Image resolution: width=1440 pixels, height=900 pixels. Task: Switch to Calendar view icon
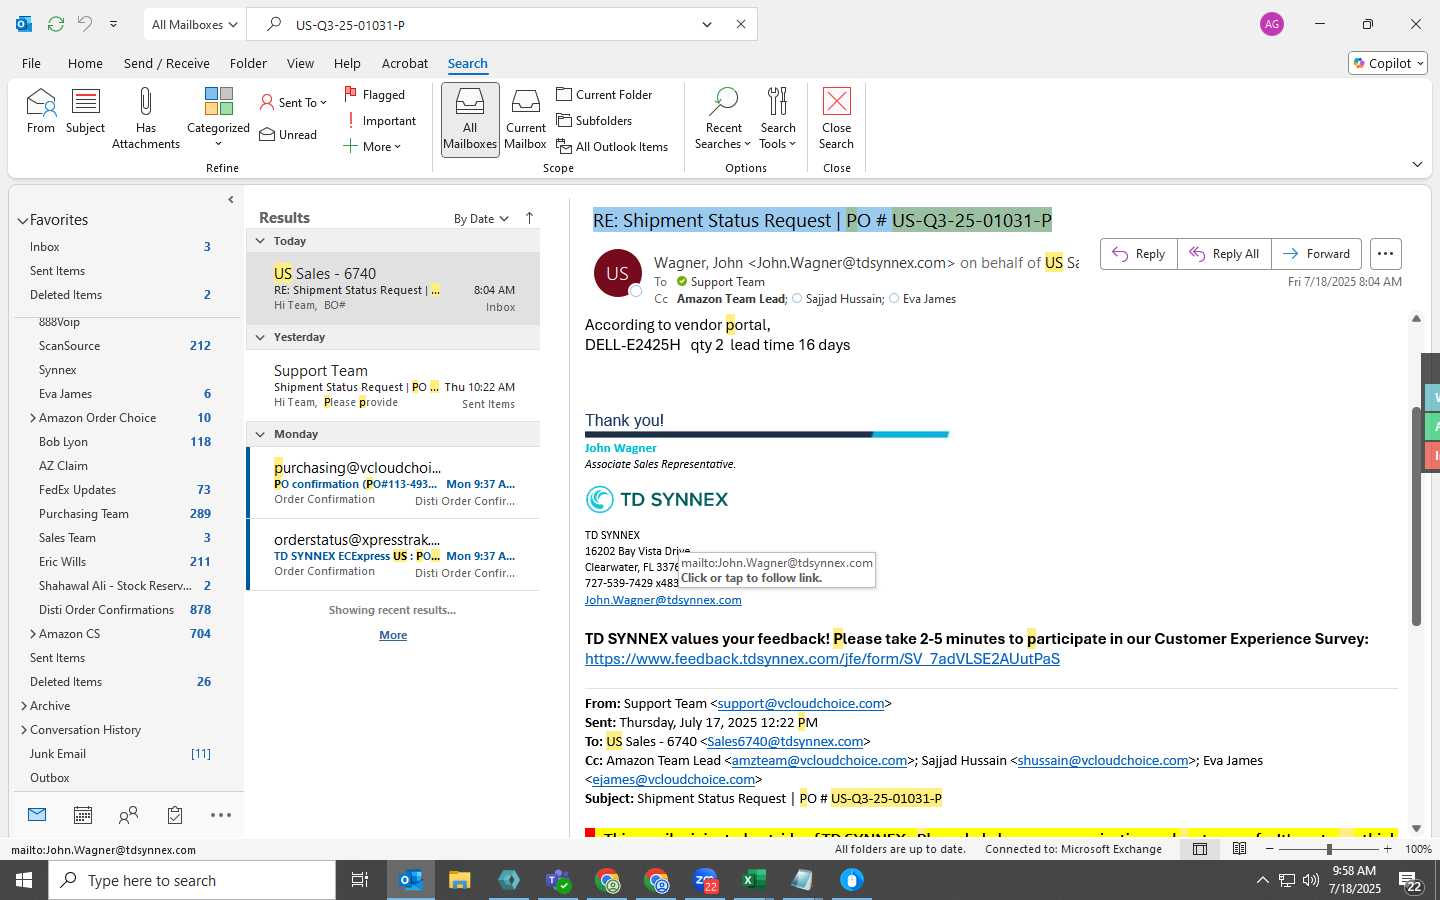83,815
